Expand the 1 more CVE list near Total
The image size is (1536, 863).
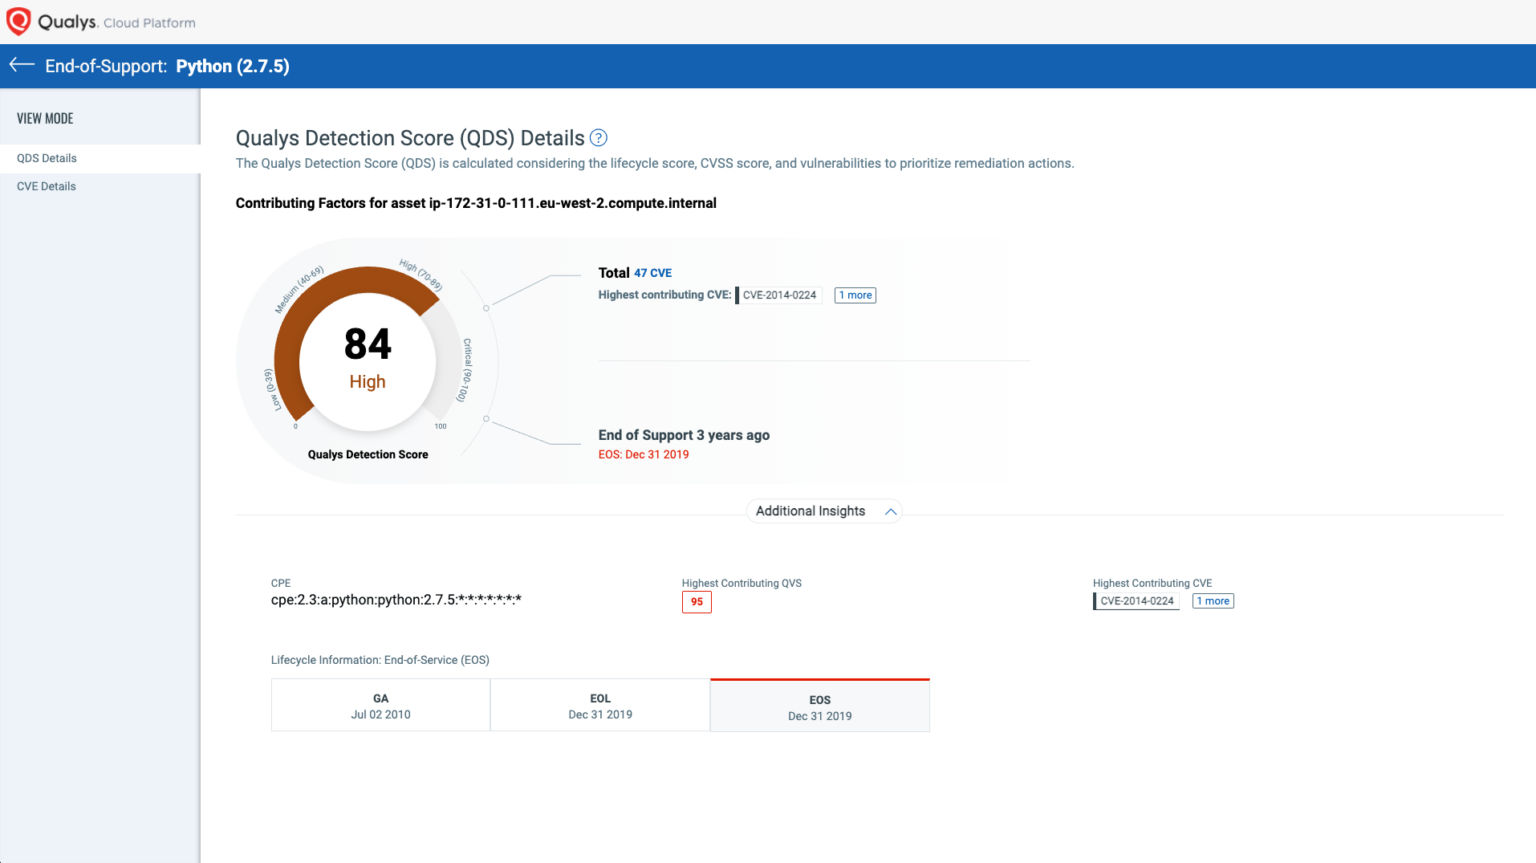854,295
